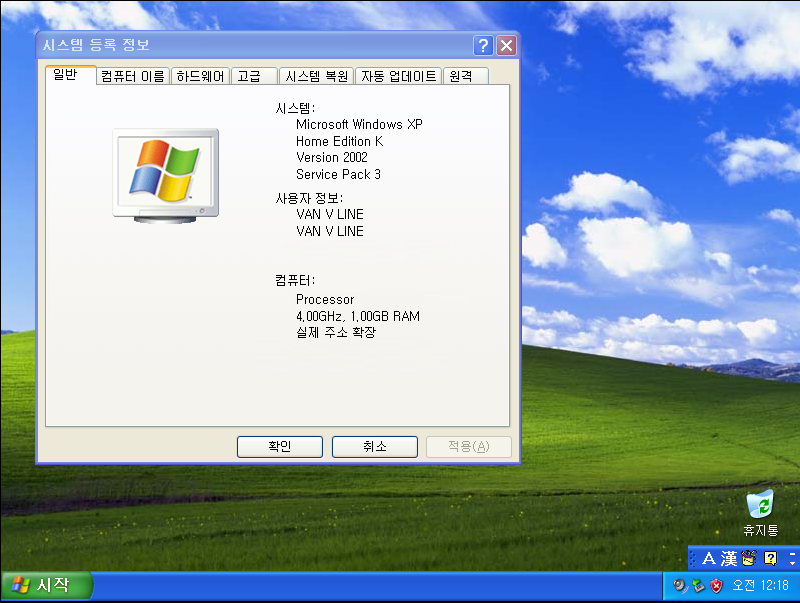
Task: Click the 취소 (Cancel) button
Action: (374, 446)
